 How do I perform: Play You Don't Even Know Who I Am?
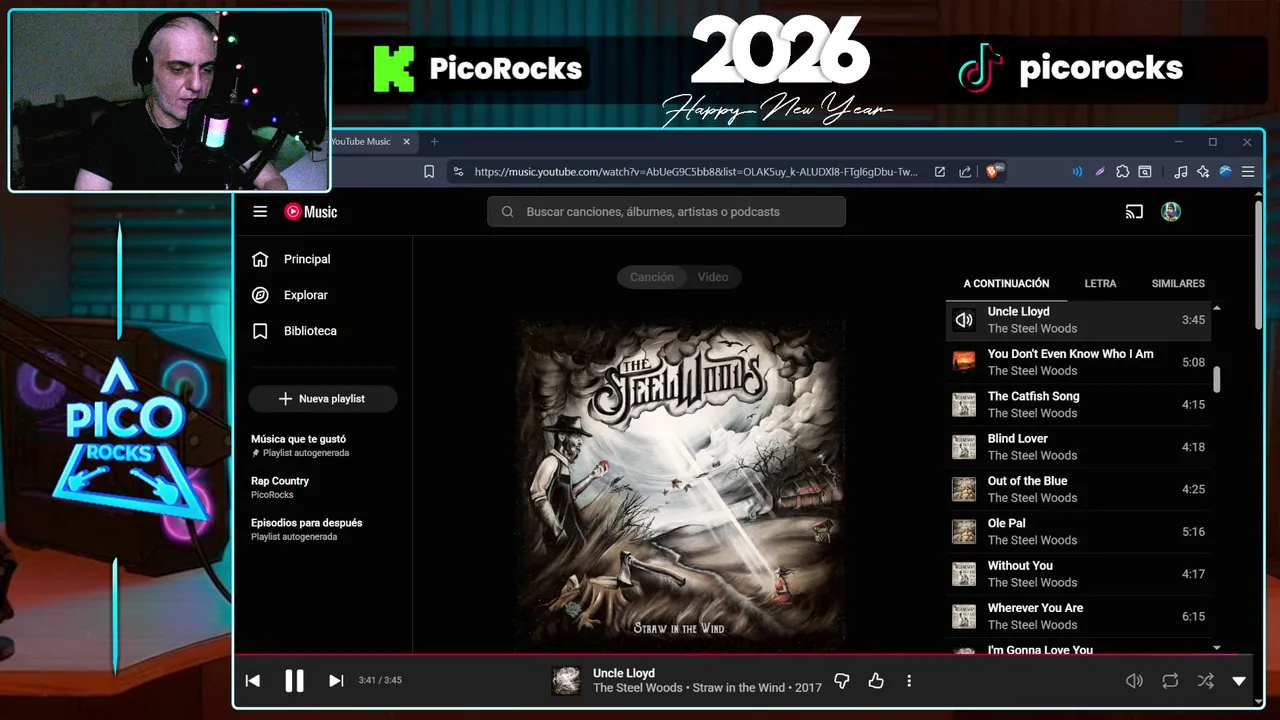tap(1078, 362)
